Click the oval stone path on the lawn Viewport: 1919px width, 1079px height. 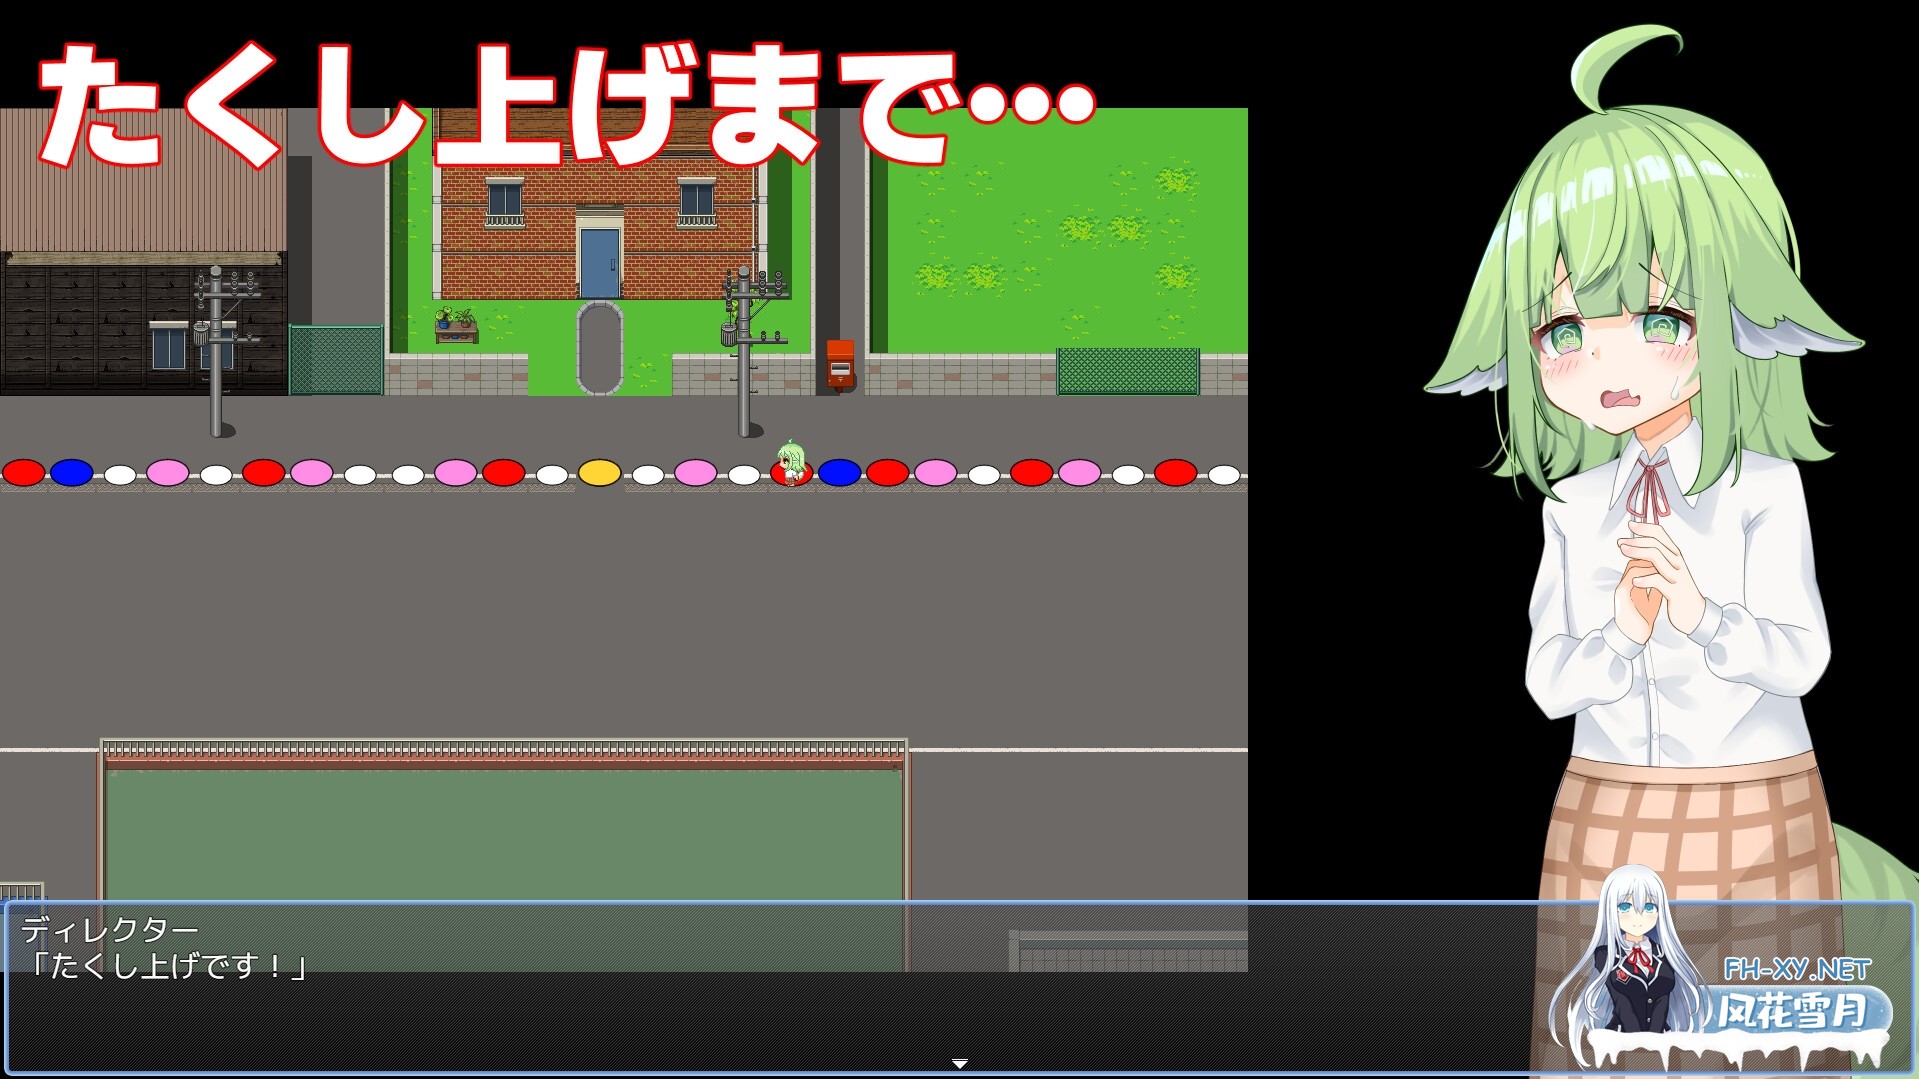(600, 345)
